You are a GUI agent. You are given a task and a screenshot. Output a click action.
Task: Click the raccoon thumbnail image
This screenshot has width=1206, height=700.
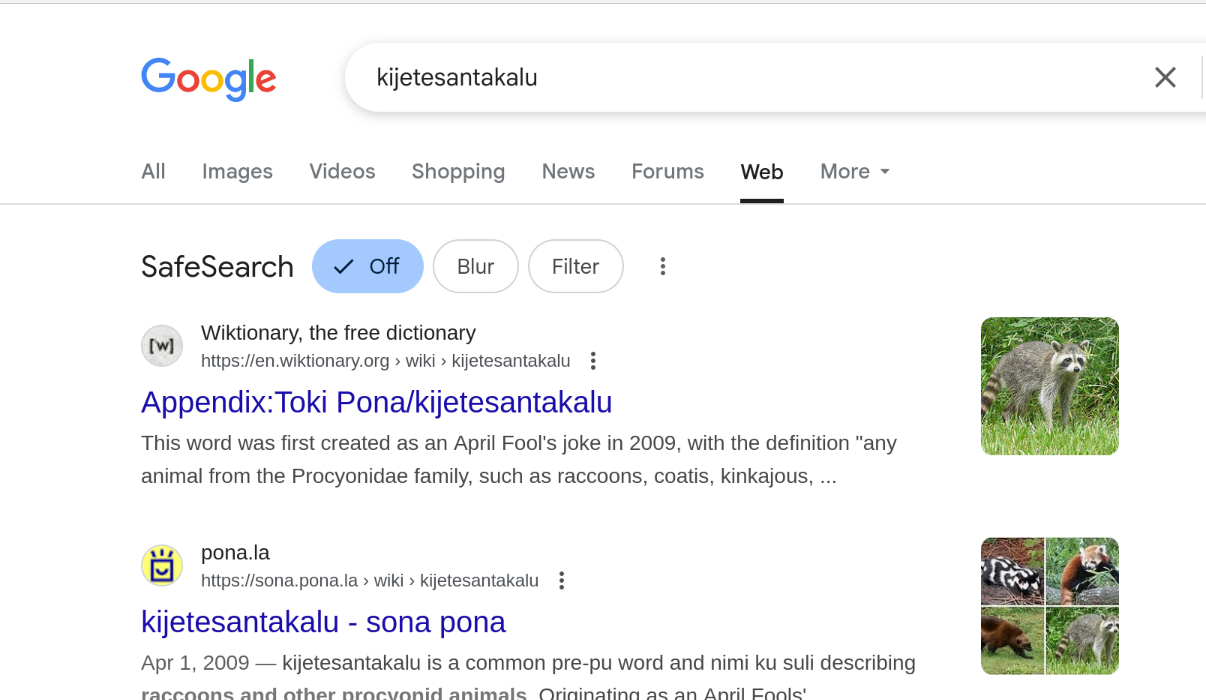coord(1050,386)
